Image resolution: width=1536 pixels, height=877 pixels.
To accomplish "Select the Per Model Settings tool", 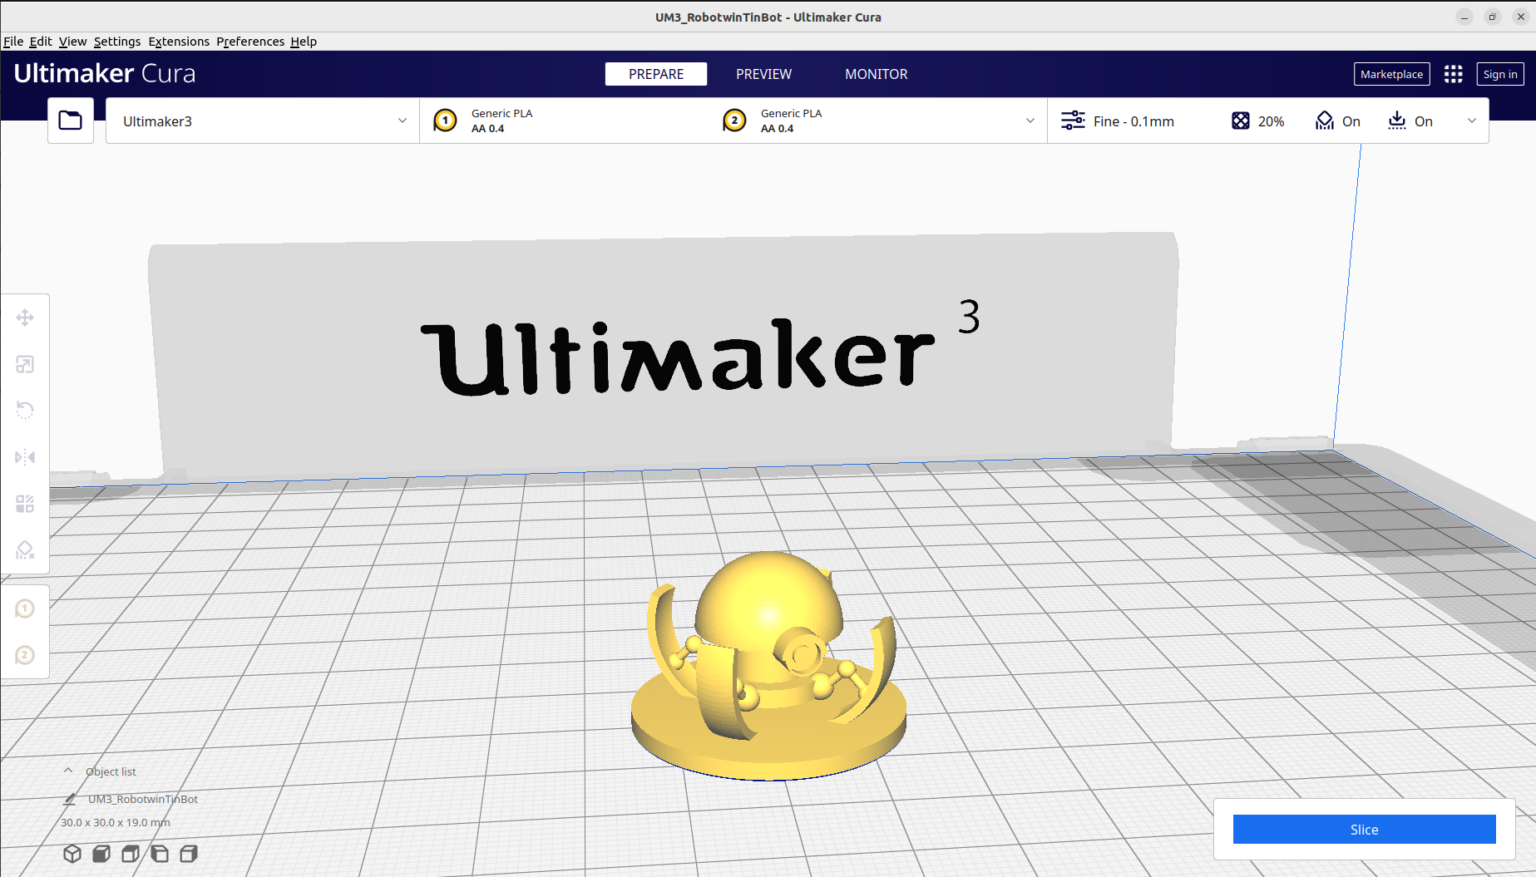I will tap(25, 503).
